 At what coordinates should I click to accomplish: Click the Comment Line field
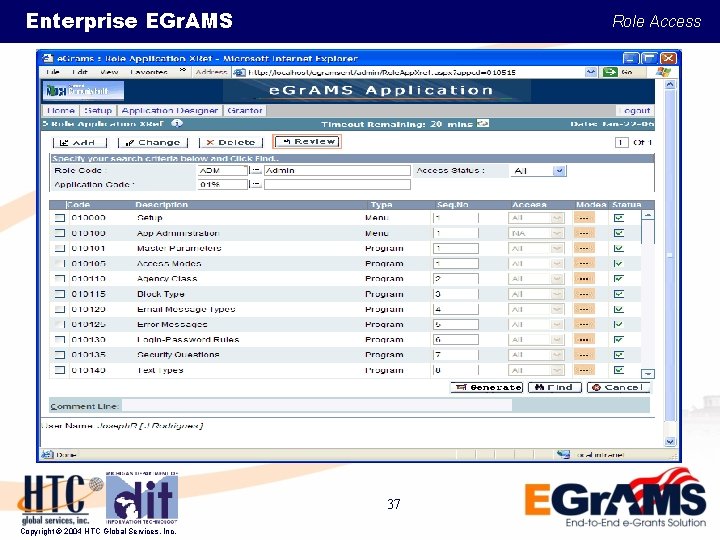point(317,405)
